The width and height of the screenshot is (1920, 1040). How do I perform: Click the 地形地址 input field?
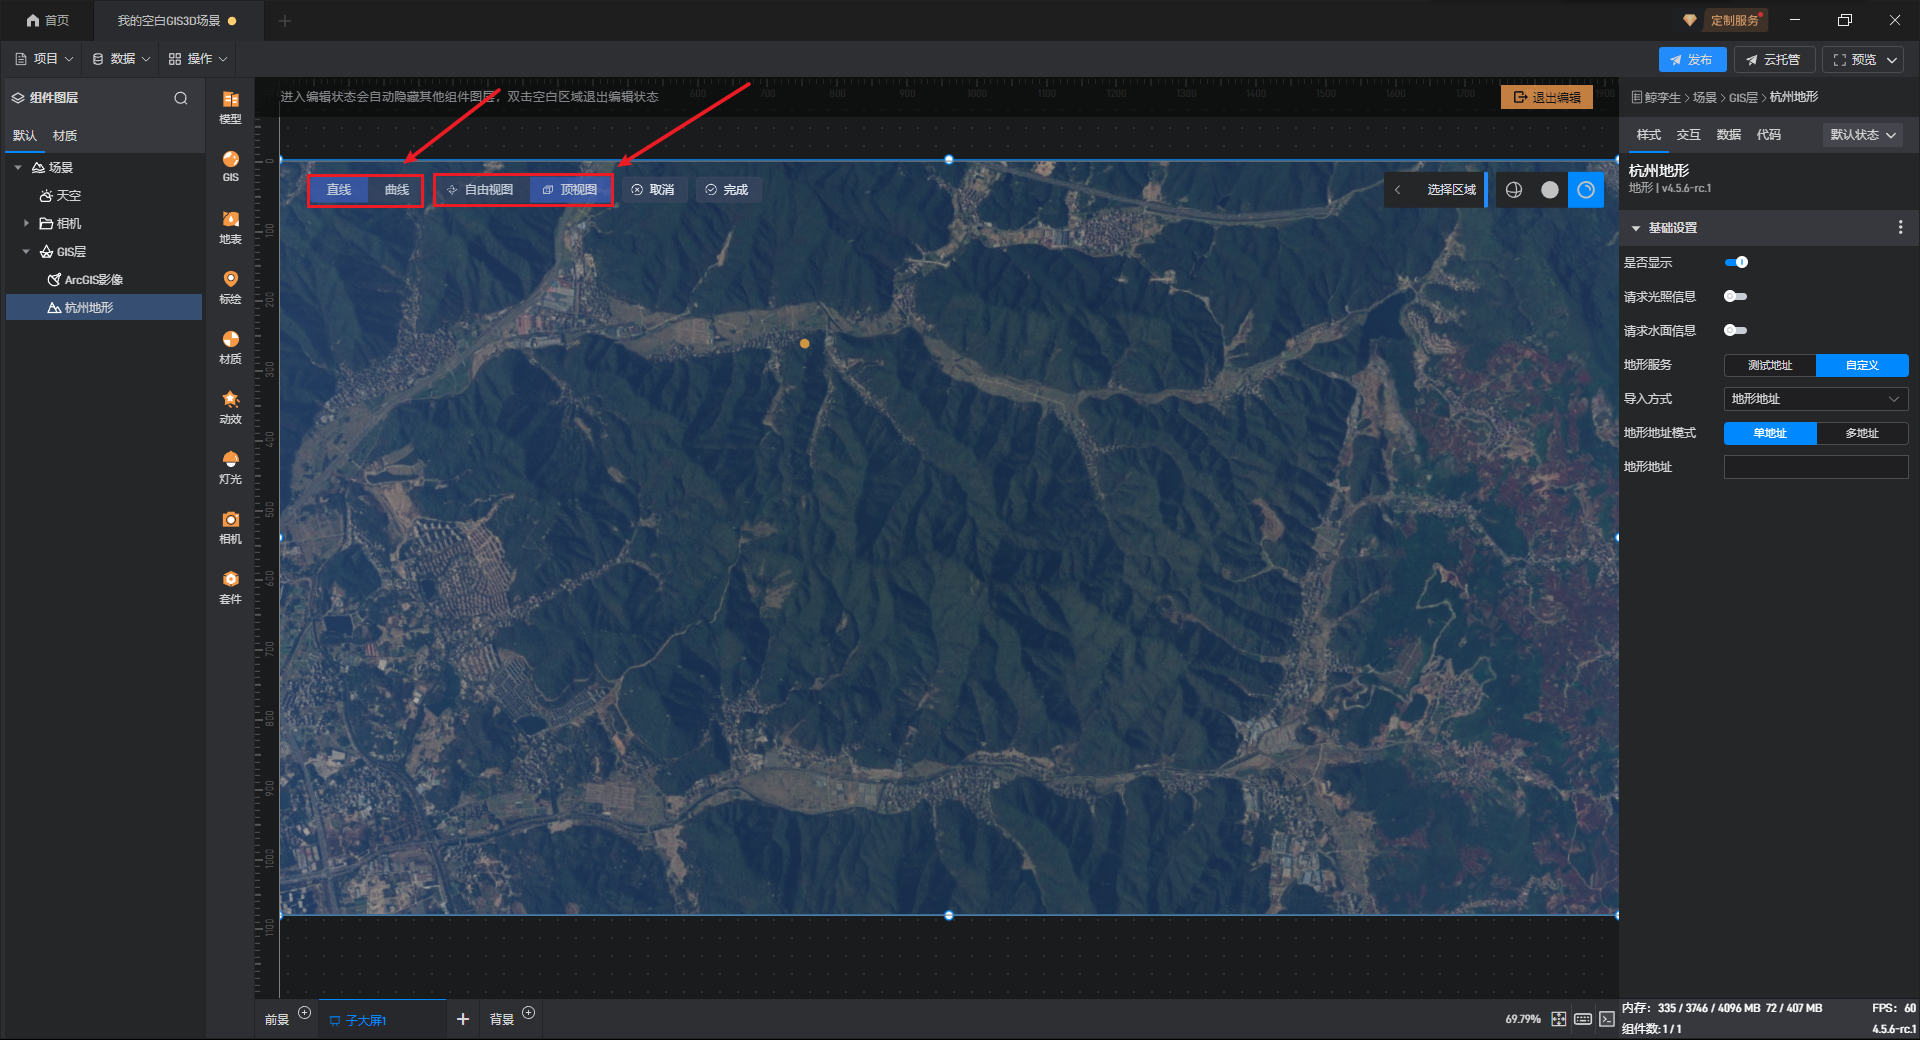[x=1815, y=467]
